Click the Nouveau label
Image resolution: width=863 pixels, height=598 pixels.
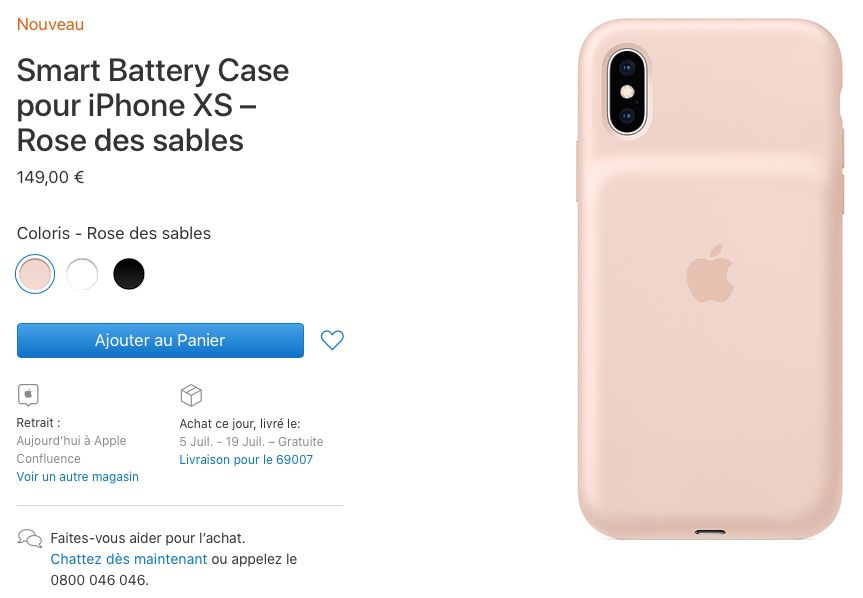click(x=50, y=24)
